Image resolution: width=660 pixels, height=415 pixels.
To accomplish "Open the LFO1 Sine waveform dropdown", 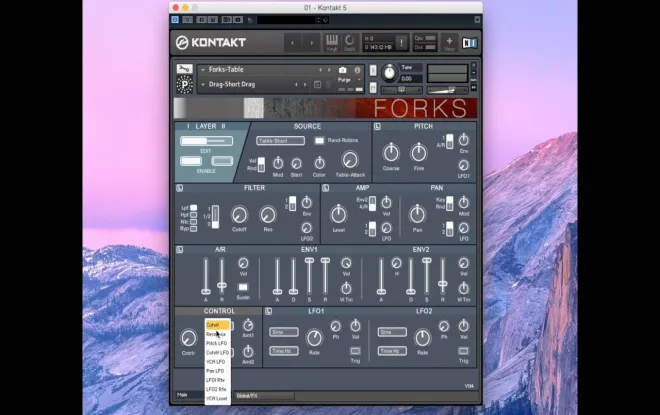I will 284,332.
